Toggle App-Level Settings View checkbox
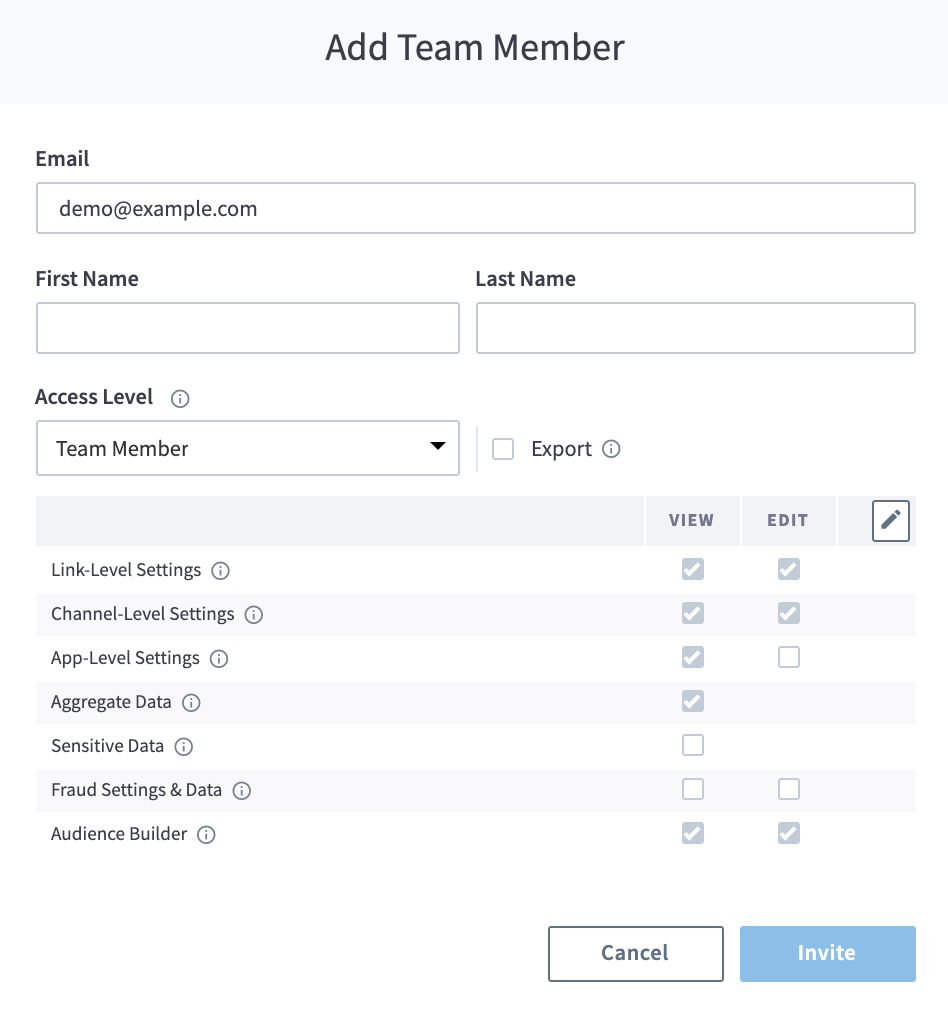This screenshot has height=1010, width=948. click(x=693, y=657)
